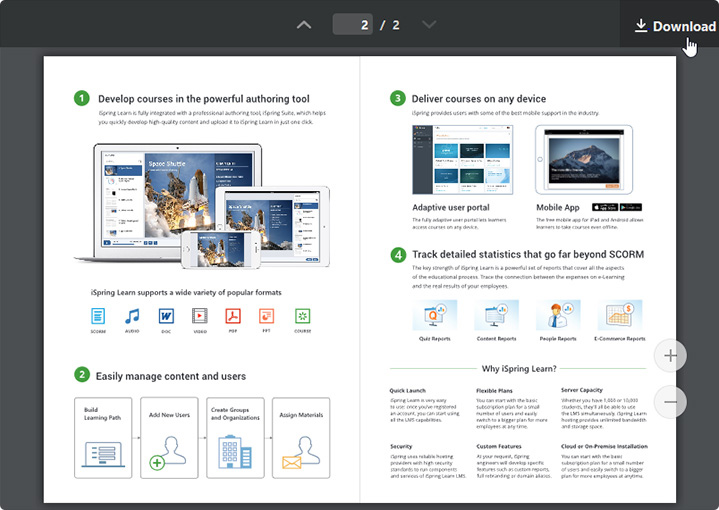Click the total page count '/ 2'
This screenshot has height=510, width=719.
click(x=390, y=25)
